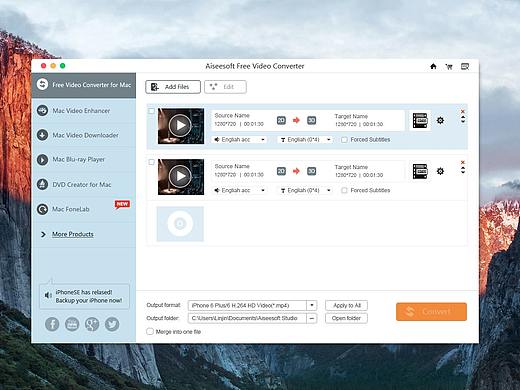
Task: Tick the first video's selection checkbox
Action: (x=151, y=111)
